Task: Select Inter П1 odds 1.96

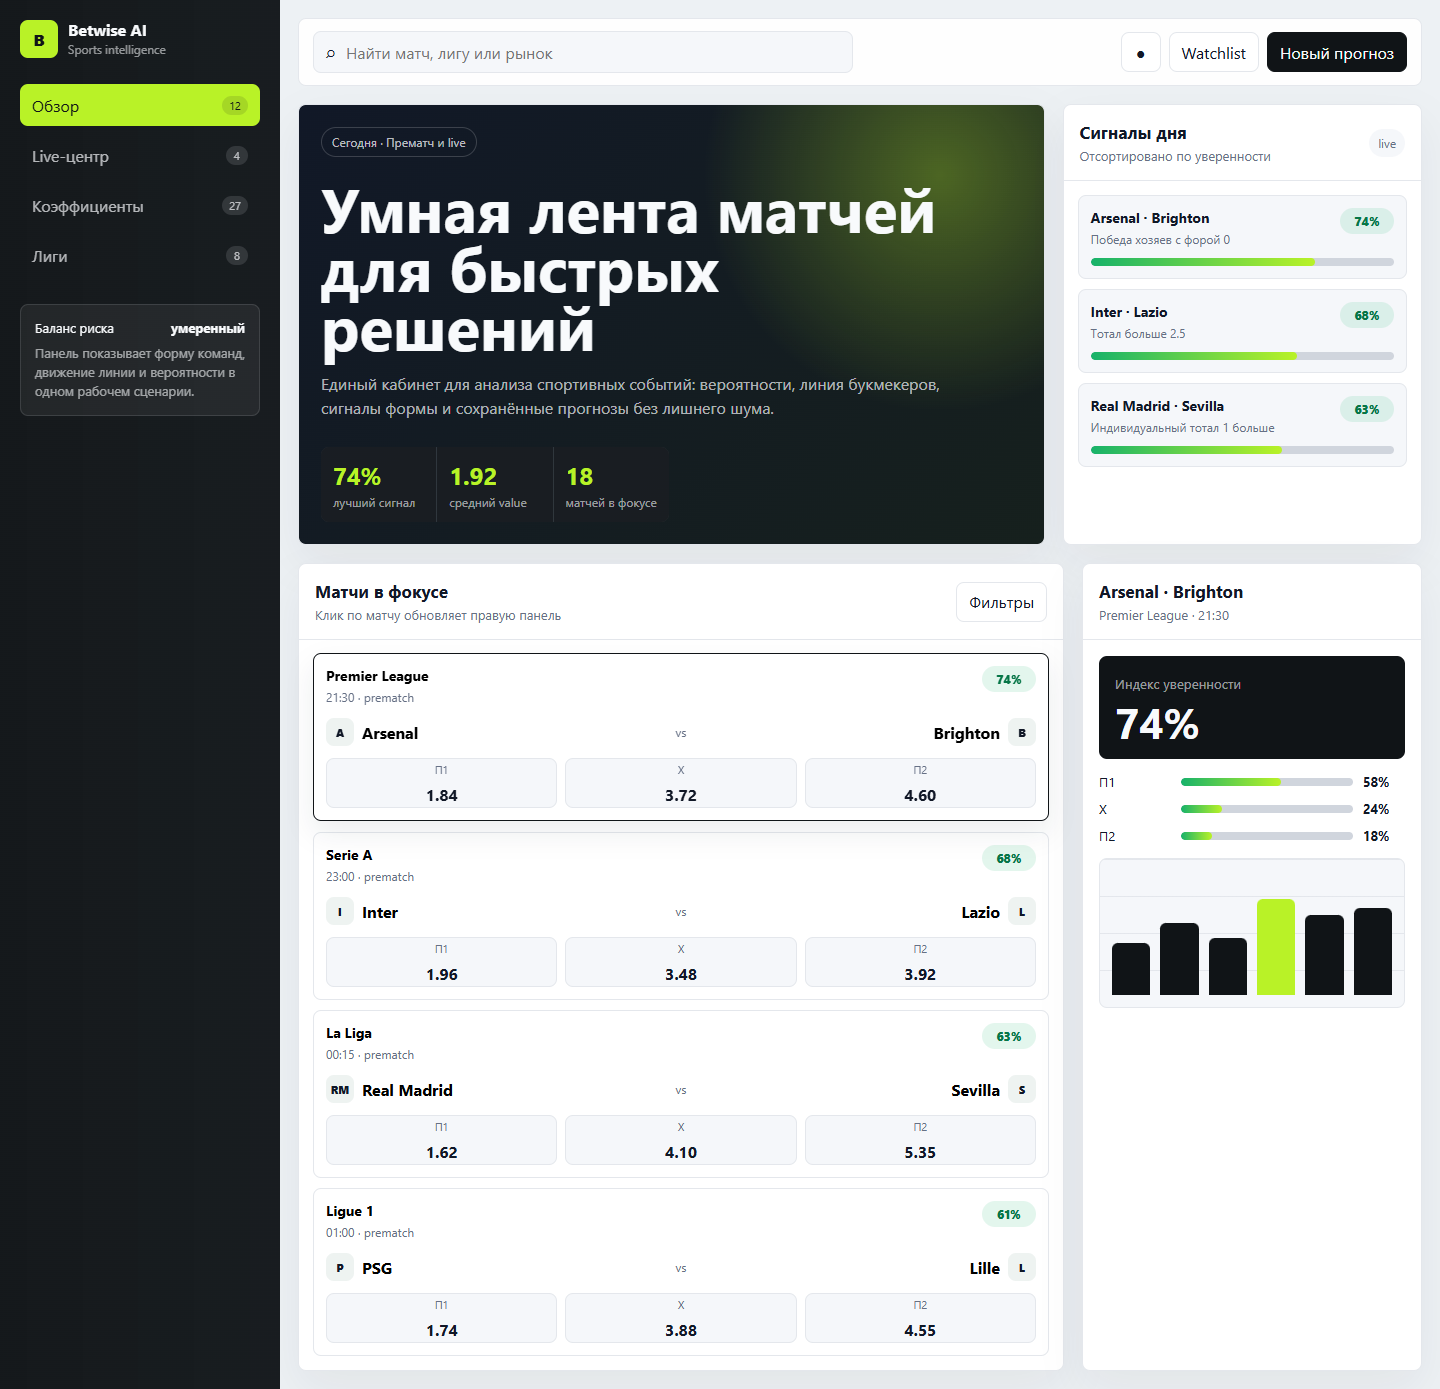Action: [441, 962]
